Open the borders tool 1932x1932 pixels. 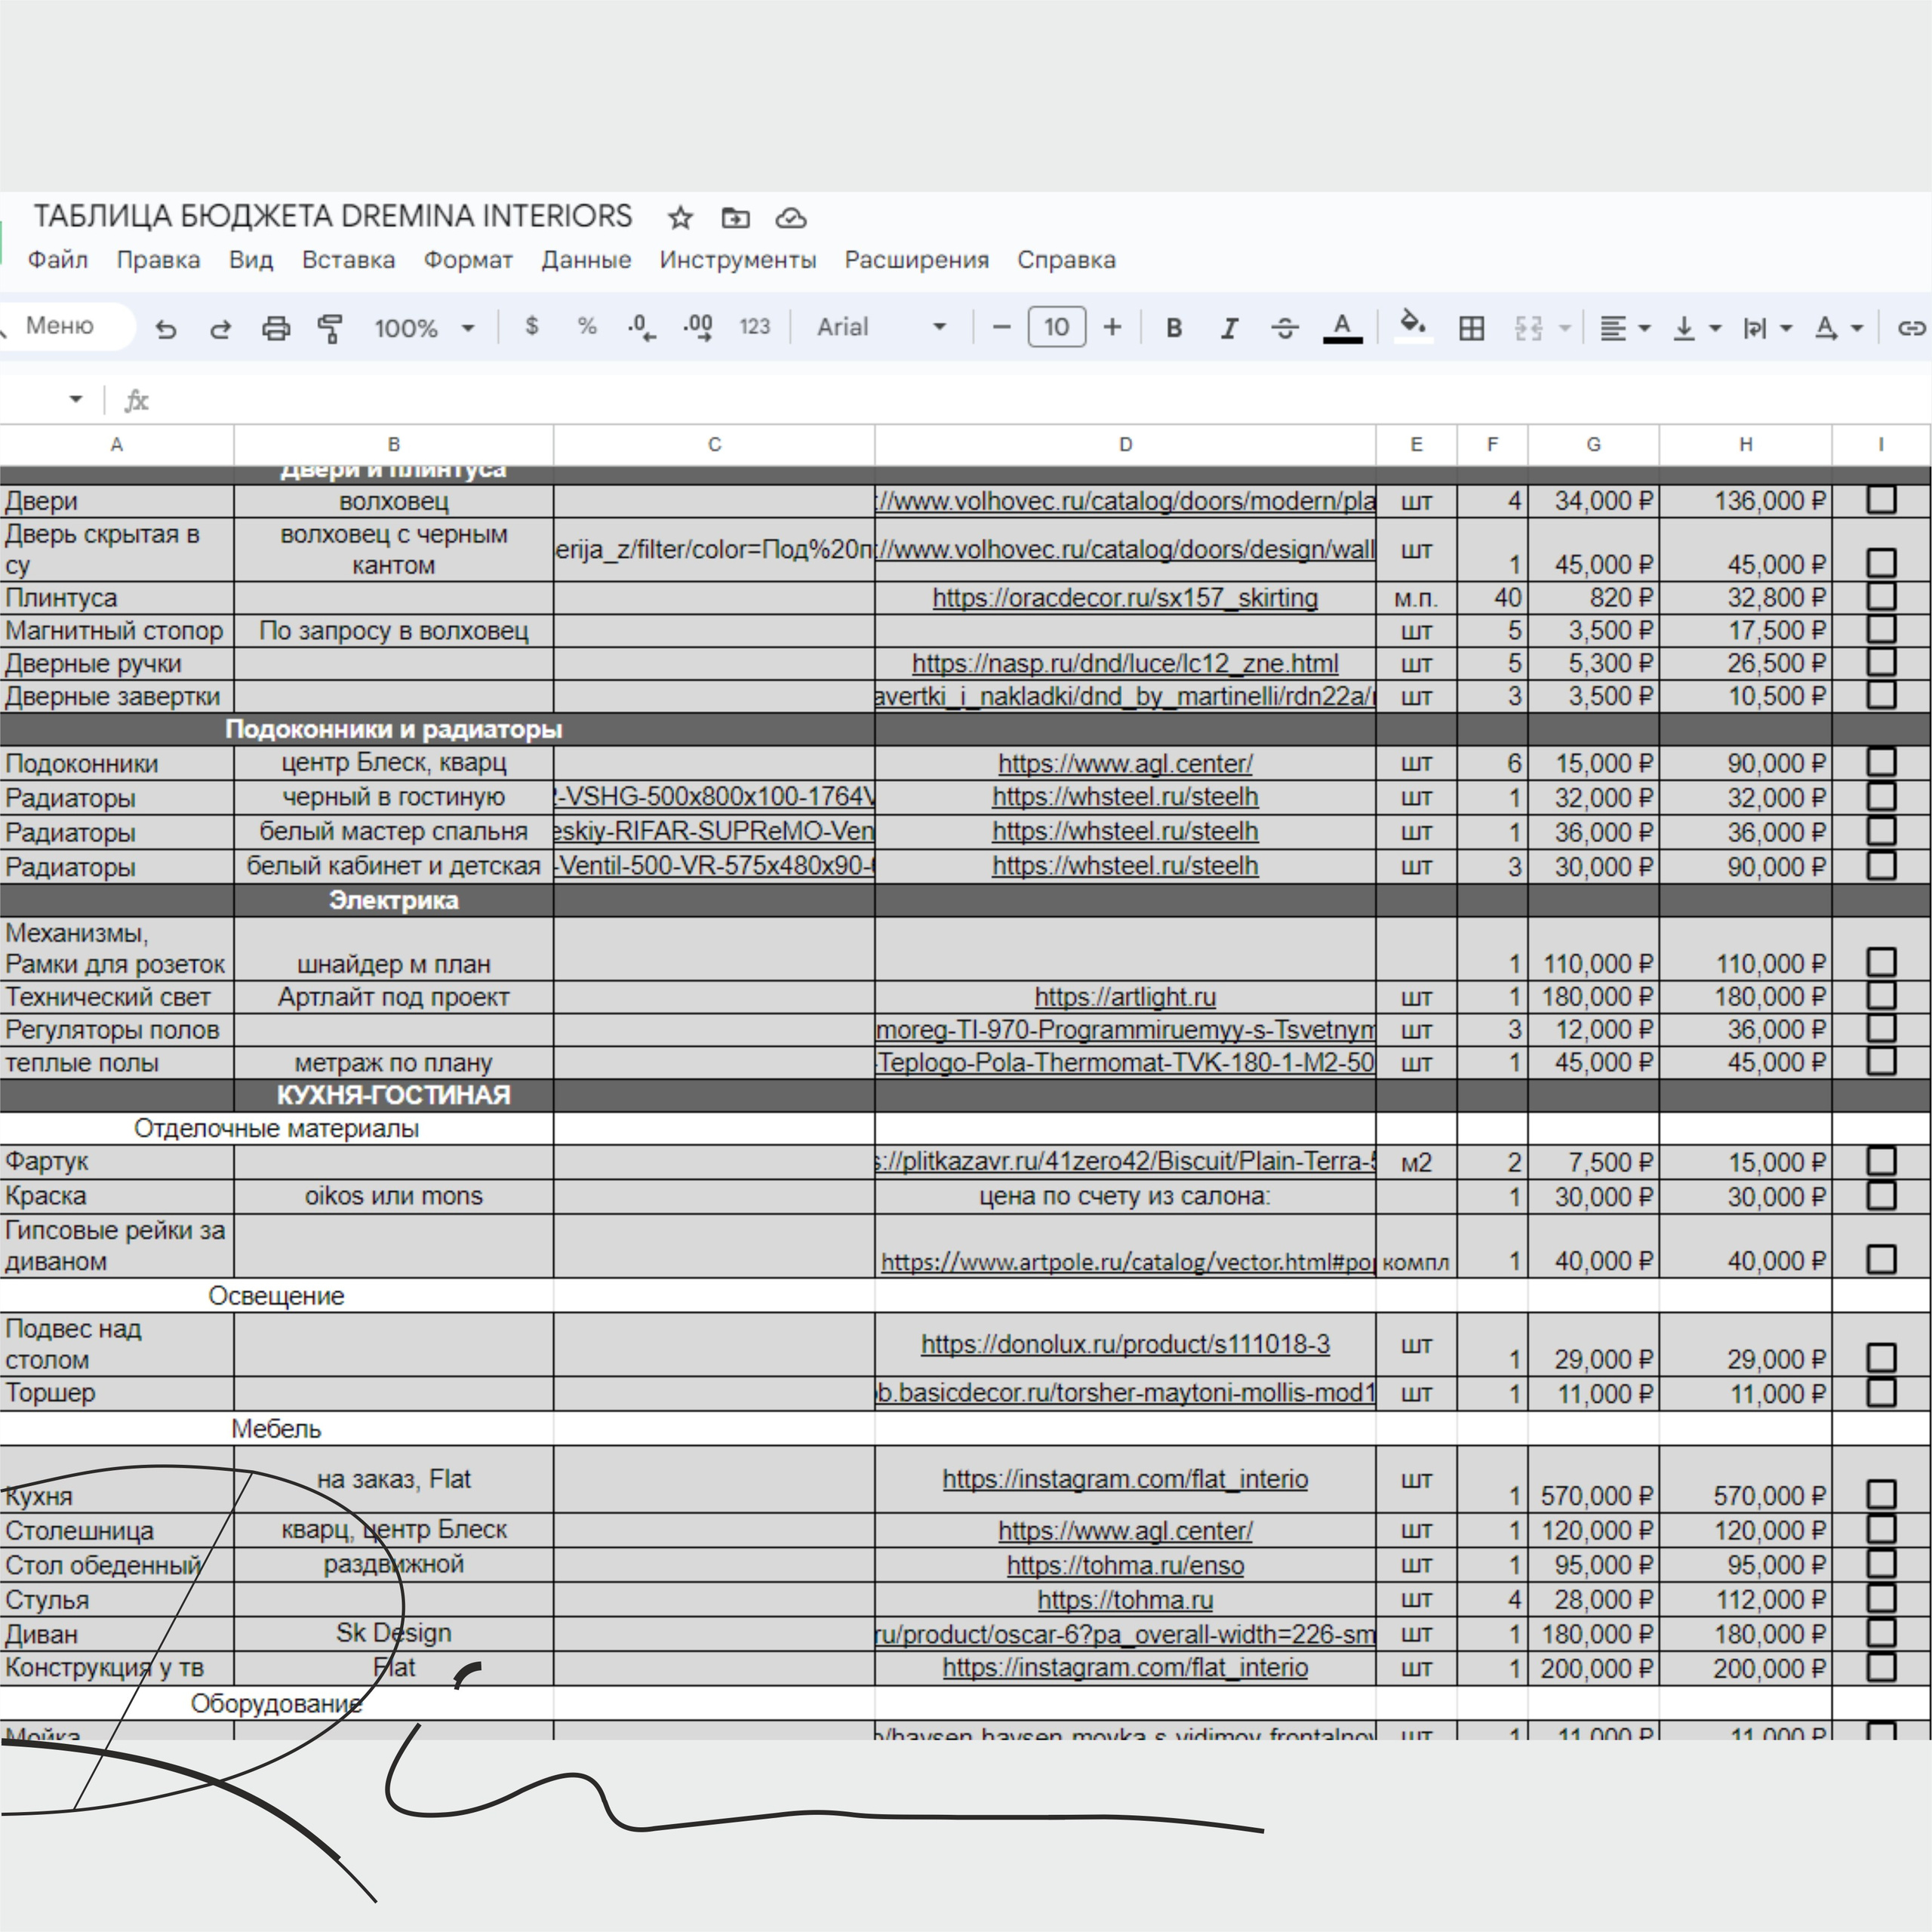(x=1471, y=328)
